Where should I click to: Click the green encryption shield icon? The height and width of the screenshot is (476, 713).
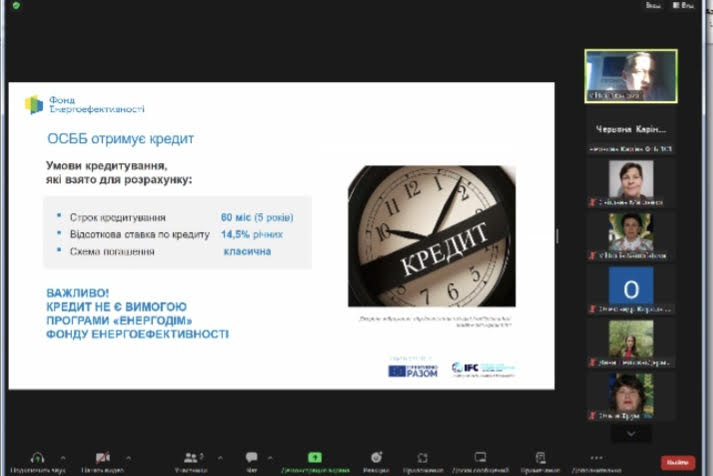tap(15, 5)
